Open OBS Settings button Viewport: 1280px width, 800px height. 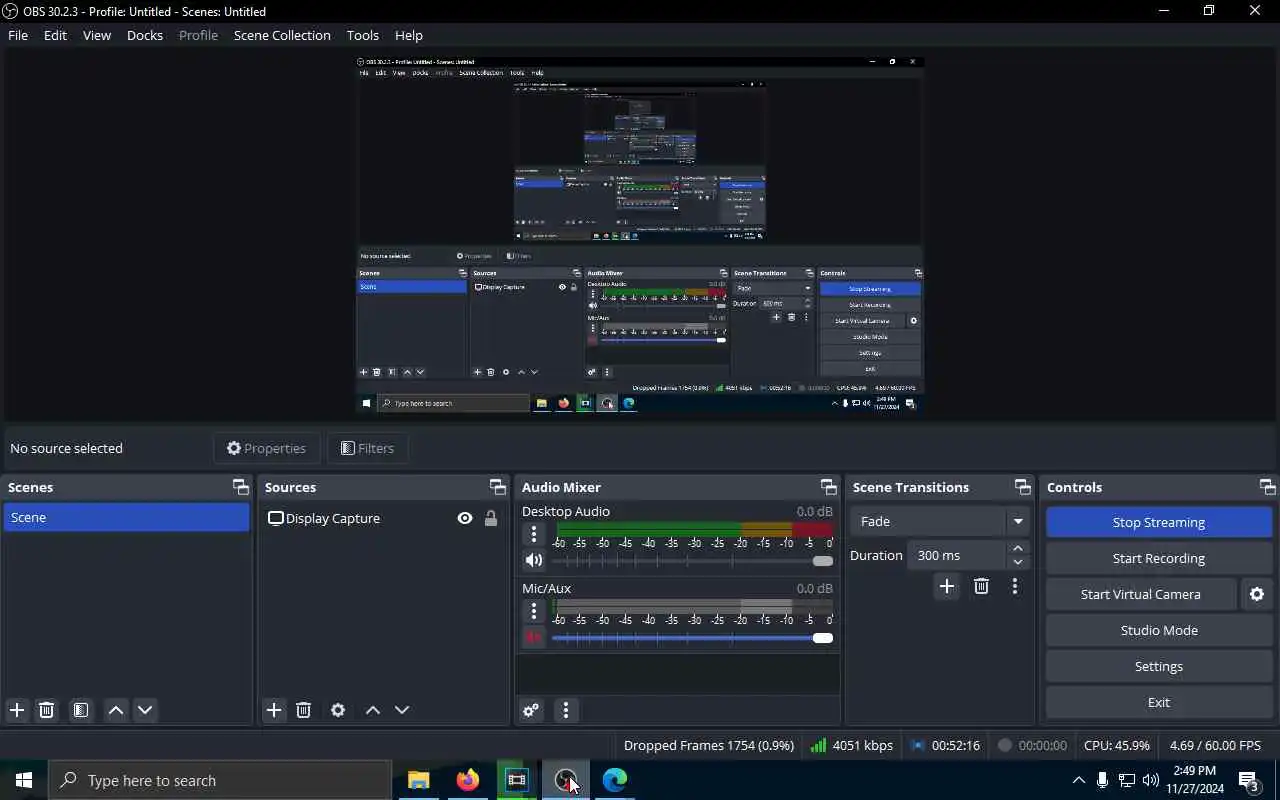(x=1159, y=666)
